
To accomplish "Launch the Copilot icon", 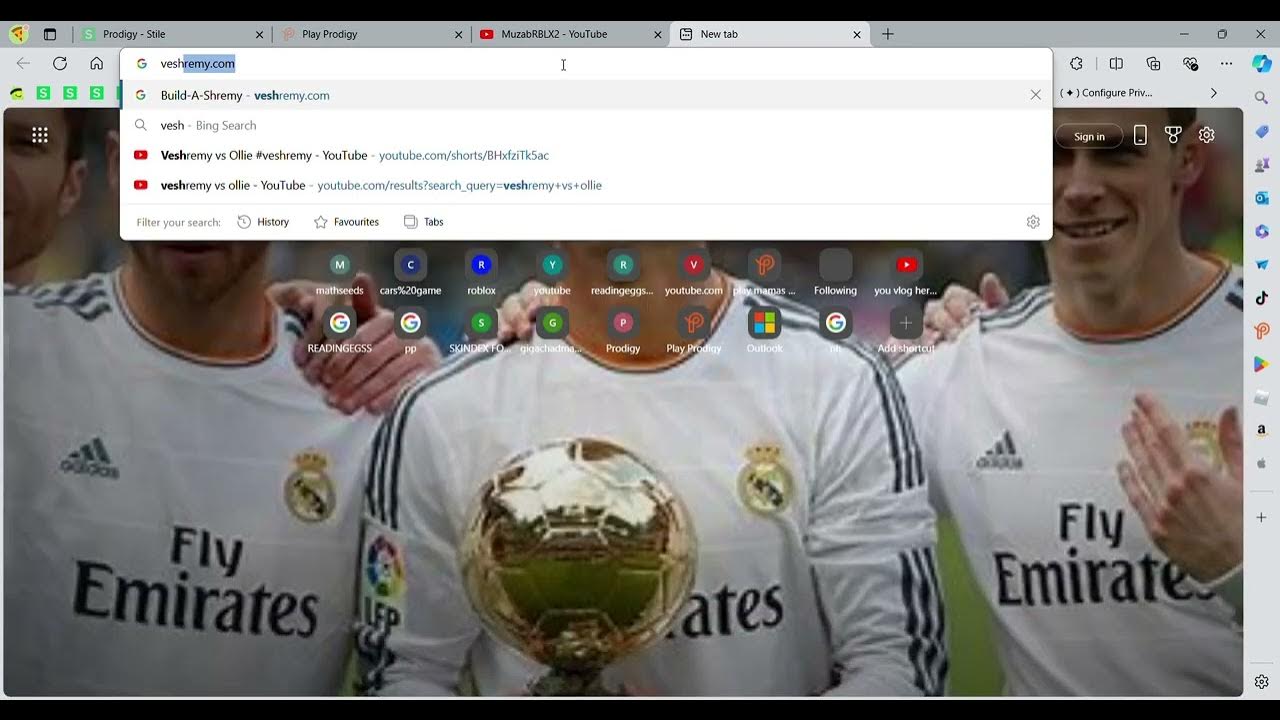I will [1262, 63].
